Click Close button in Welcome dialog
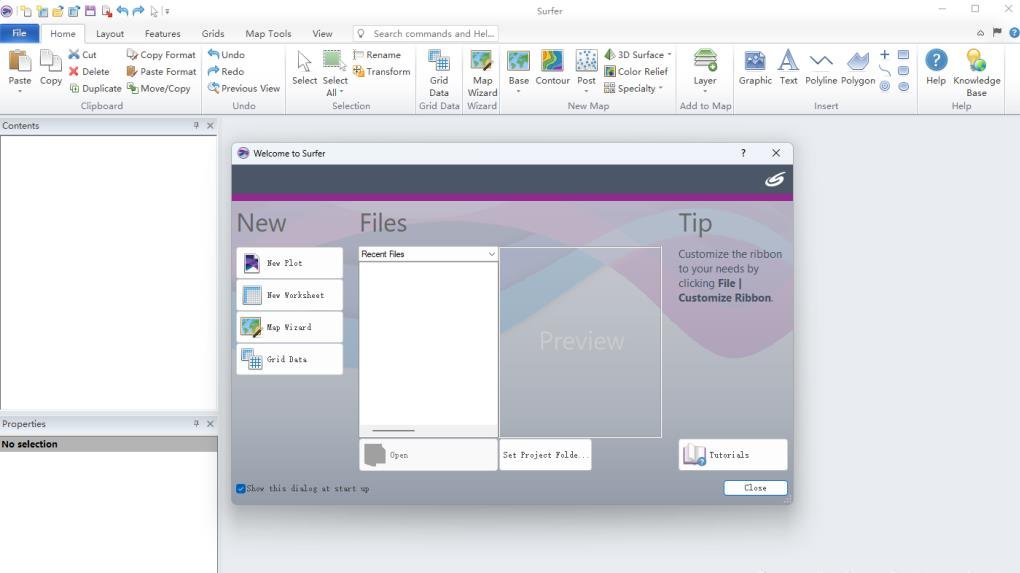1020x573 pixels. point(755,488)
